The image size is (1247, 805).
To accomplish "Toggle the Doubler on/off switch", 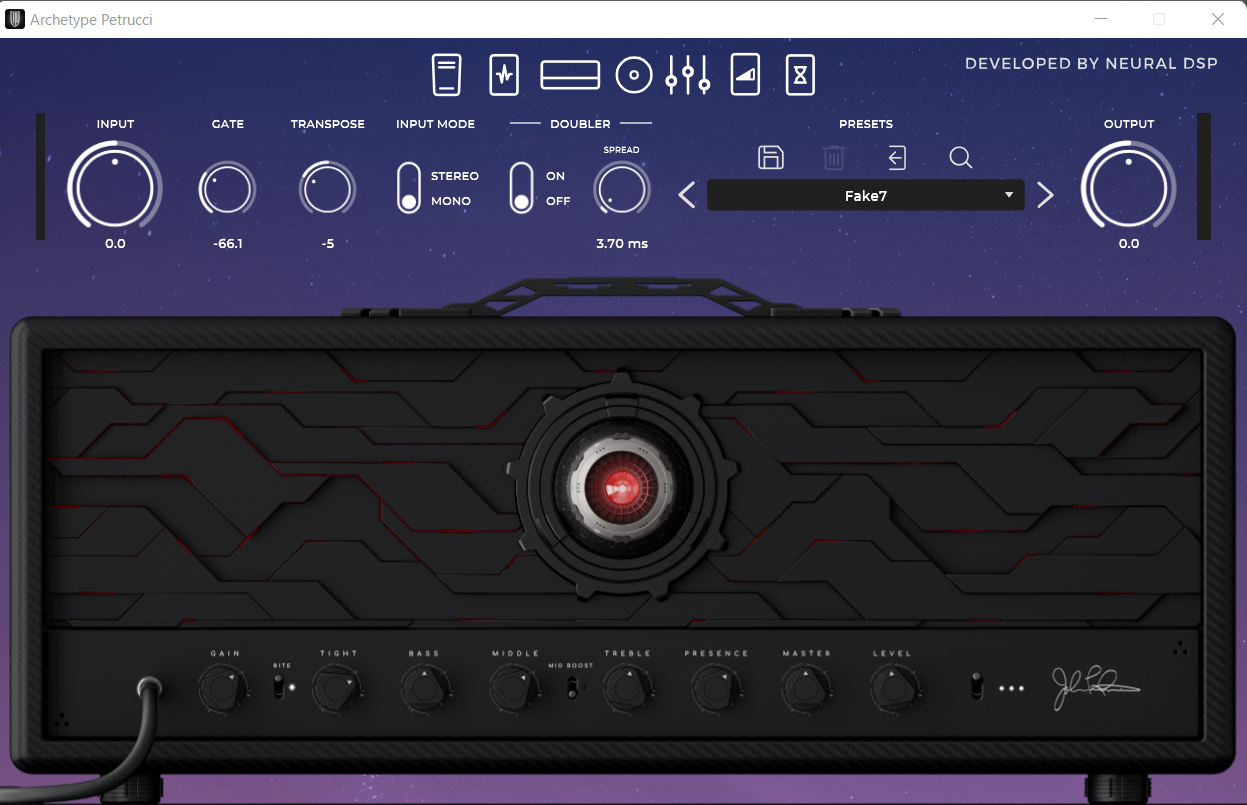I will point(521,188).
